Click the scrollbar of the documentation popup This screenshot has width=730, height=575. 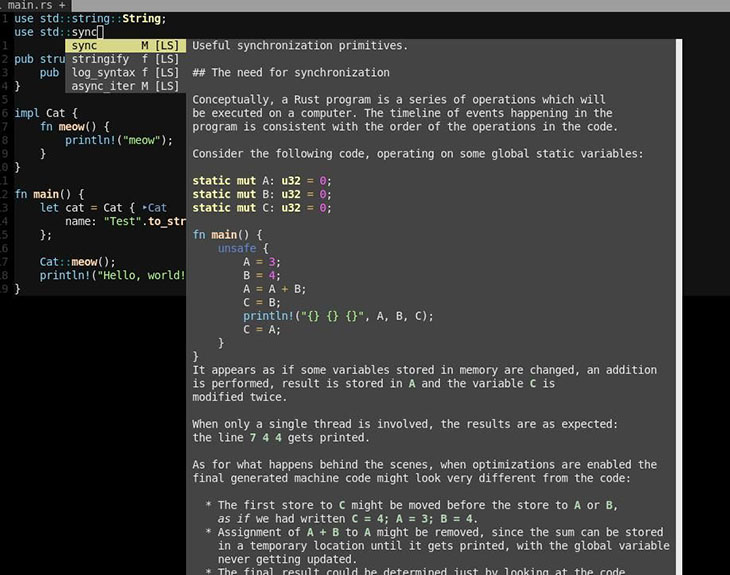click(x=679, y=300)
